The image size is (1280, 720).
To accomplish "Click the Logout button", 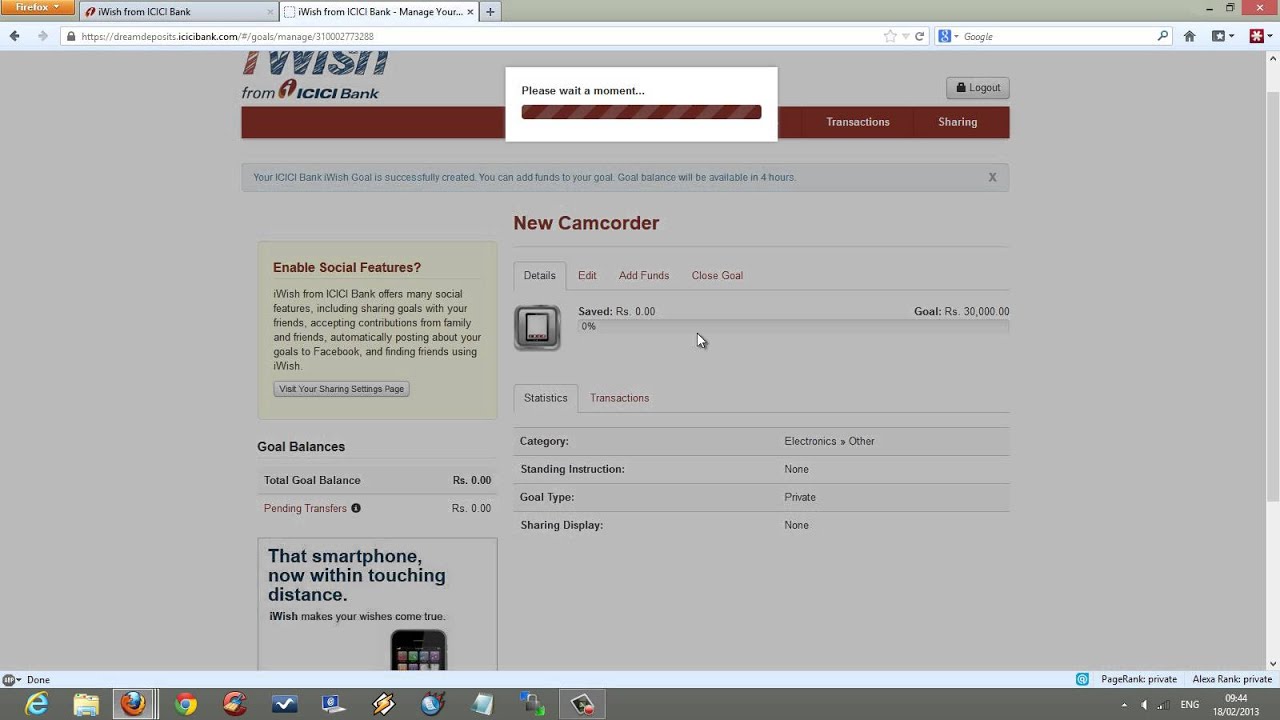I will 978,88.
